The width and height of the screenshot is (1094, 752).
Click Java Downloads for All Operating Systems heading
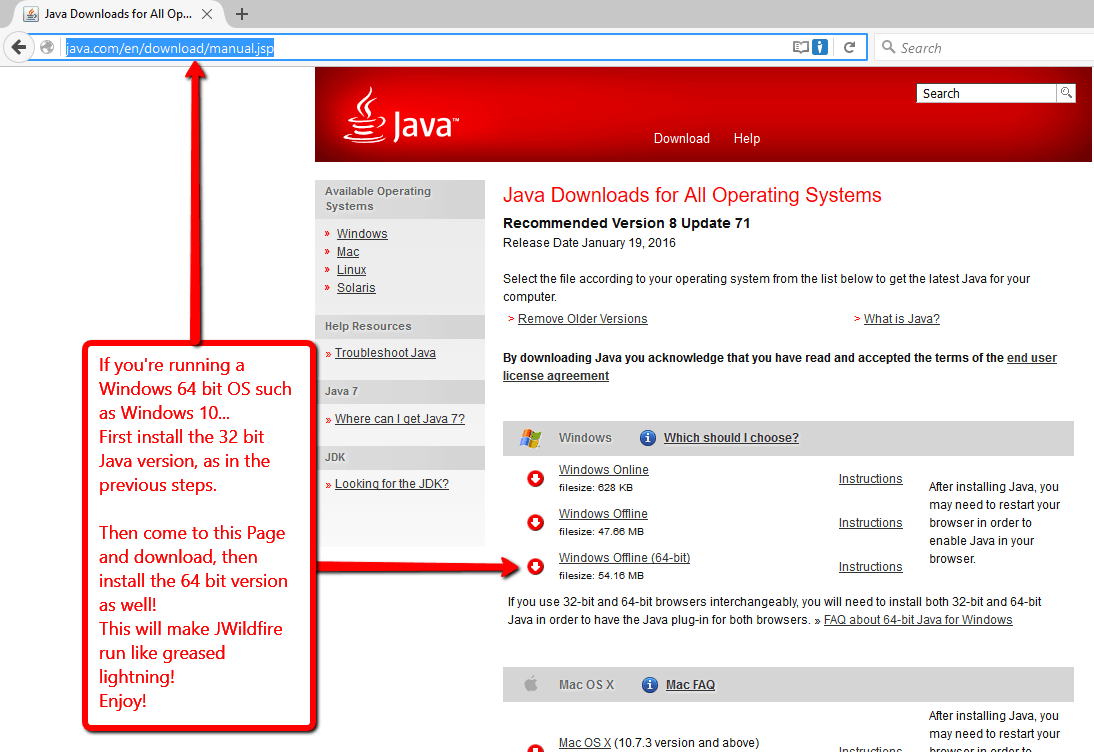coord(692,195)
